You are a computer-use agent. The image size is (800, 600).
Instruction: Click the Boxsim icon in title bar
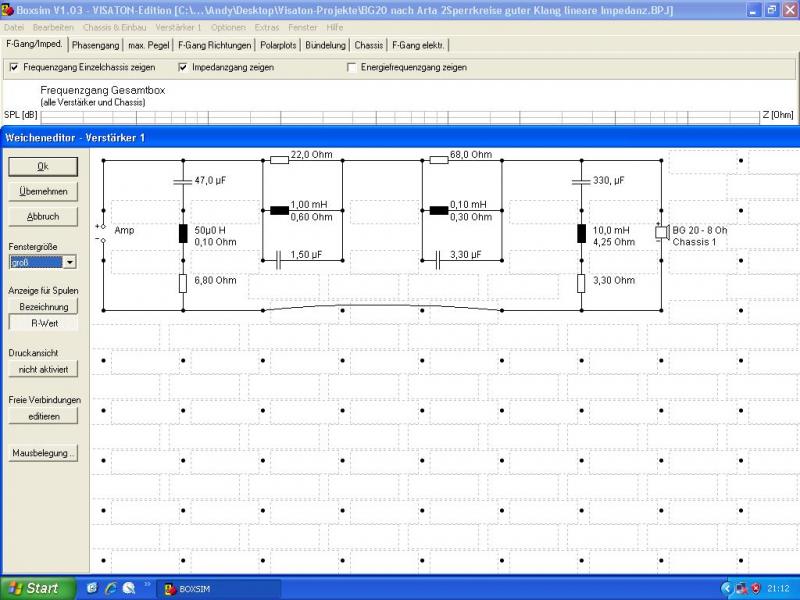point(7,10)
